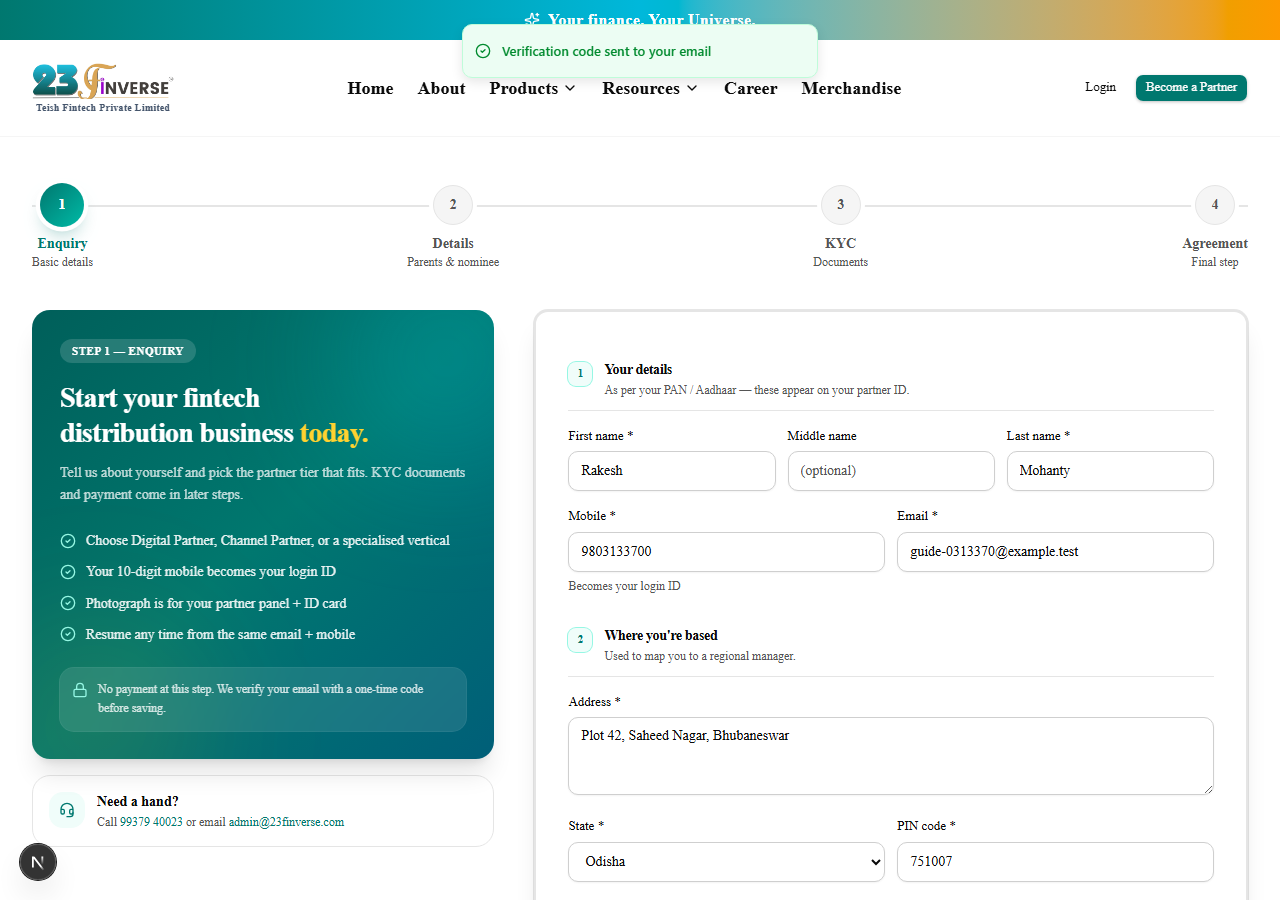
Task: Navigate to the About page
Action: pos(441,88)
